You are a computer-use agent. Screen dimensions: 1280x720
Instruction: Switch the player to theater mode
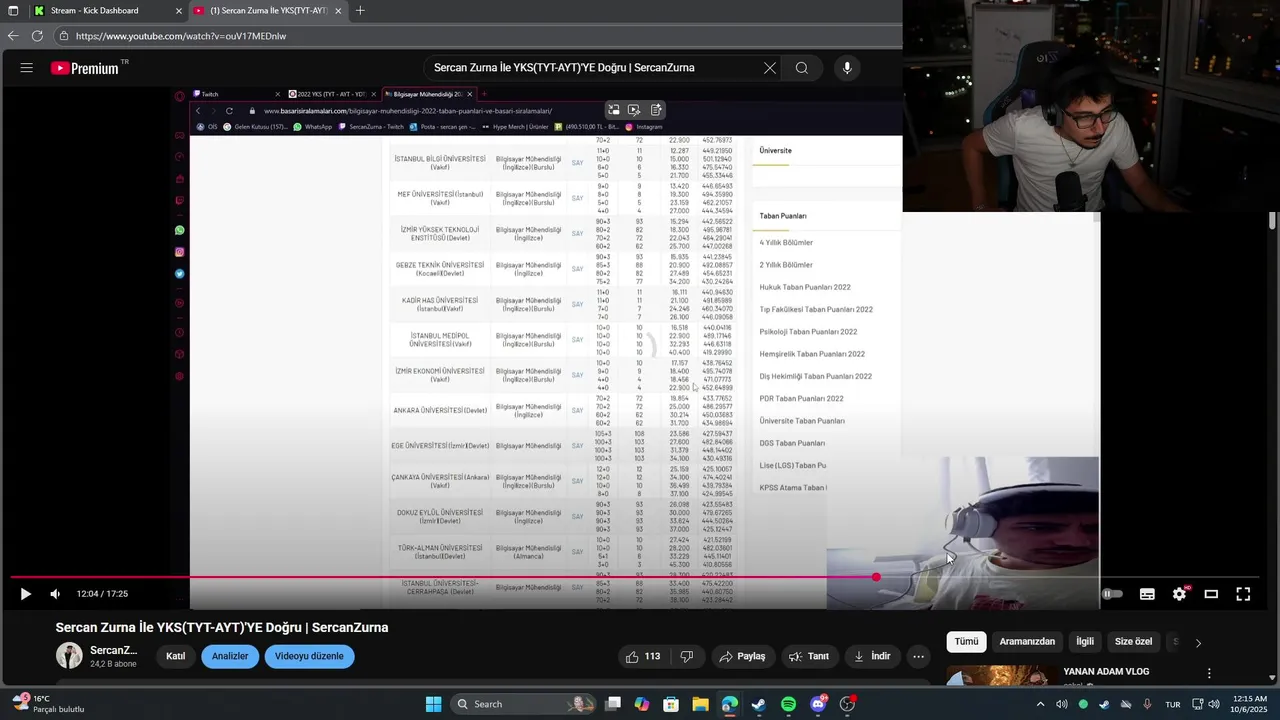1211,594
